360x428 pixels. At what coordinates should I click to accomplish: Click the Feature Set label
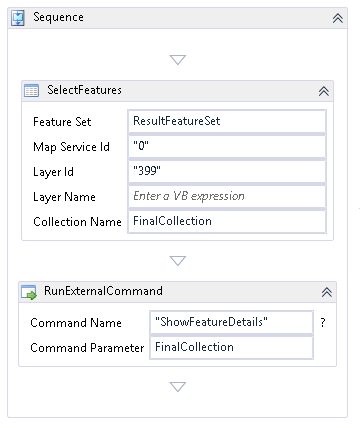point(62,122)
